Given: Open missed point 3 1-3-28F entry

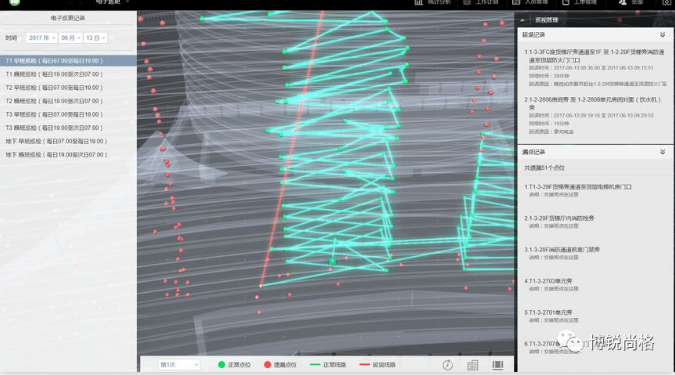Looking at the screenshot, I should (562, 253).
